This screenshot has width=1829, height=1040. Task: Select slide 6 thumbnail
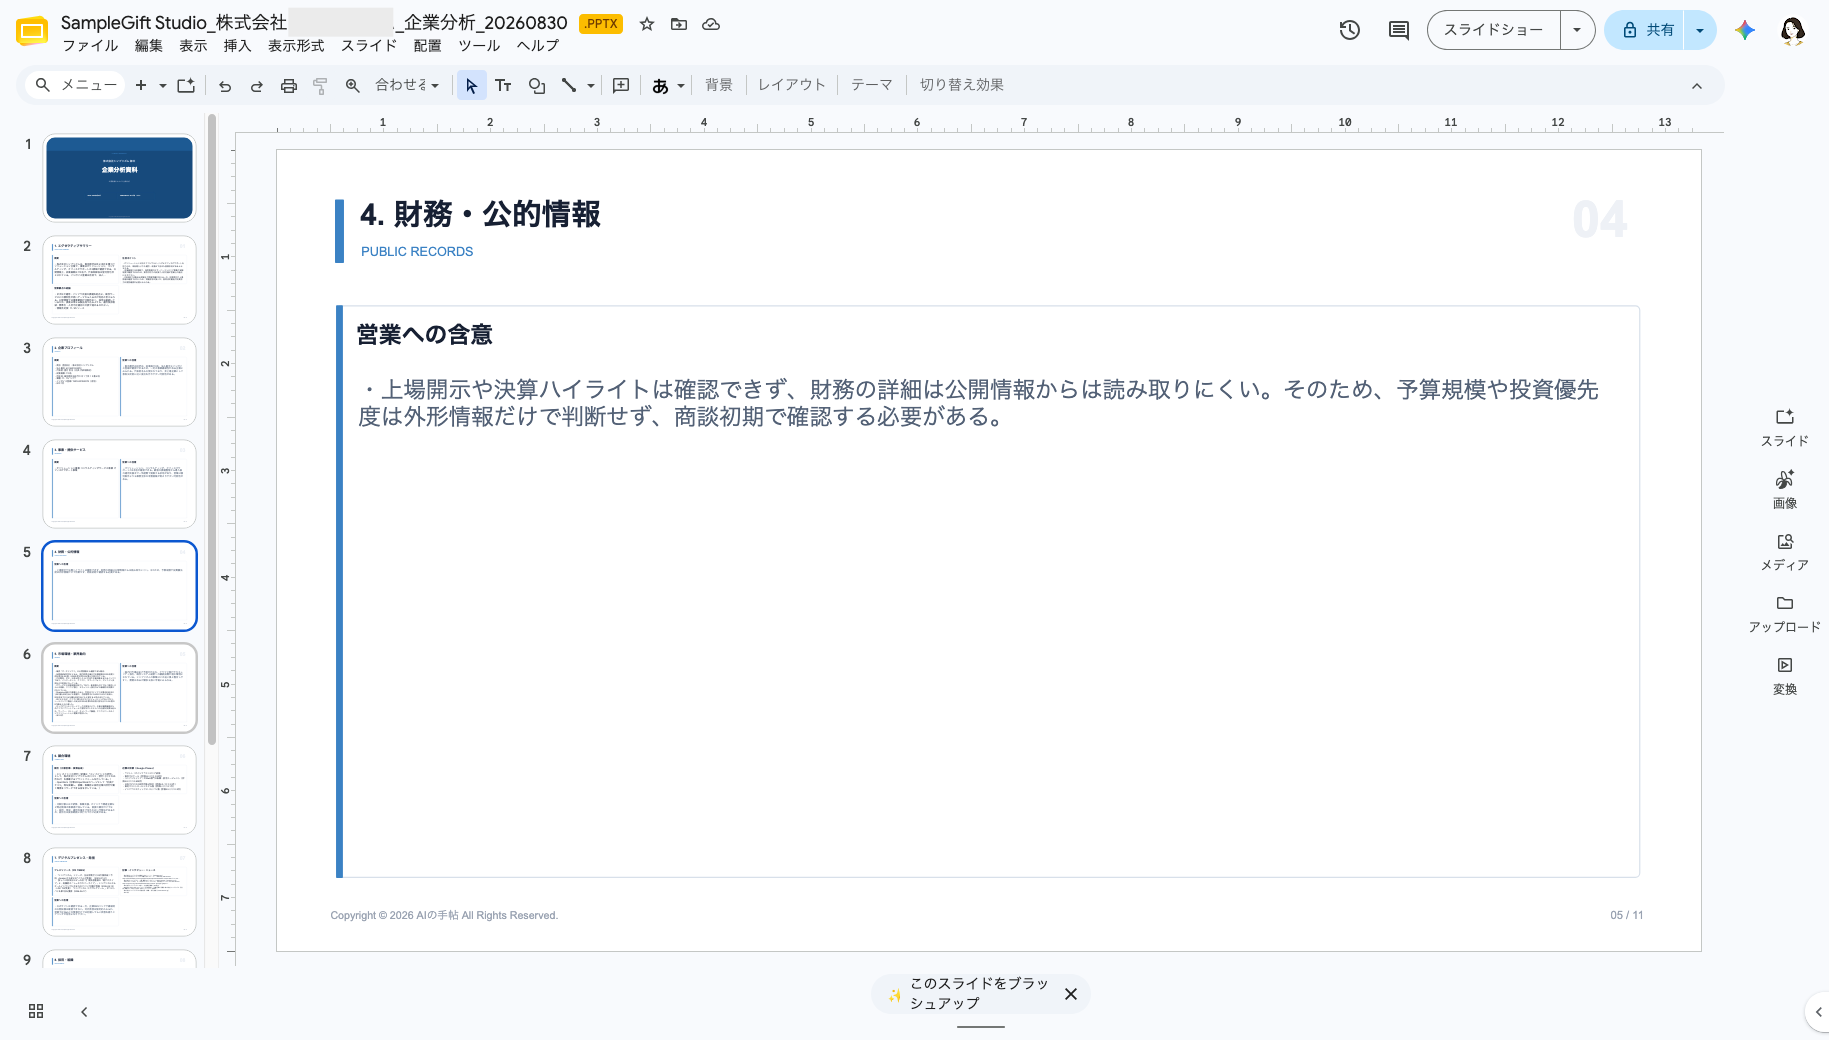pyautogui.click(x=119, y=688)
